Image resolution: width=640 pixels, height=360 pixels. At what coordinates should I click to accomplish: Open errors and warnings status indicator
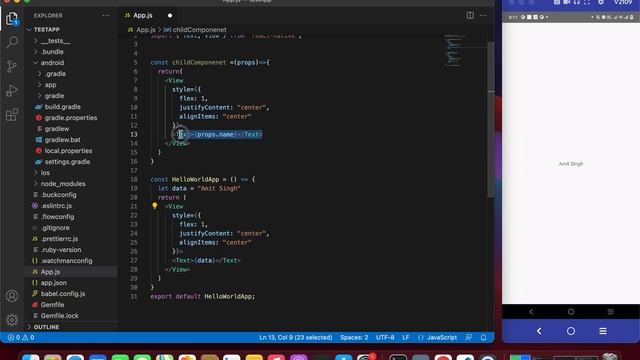(x=21, y=338)
